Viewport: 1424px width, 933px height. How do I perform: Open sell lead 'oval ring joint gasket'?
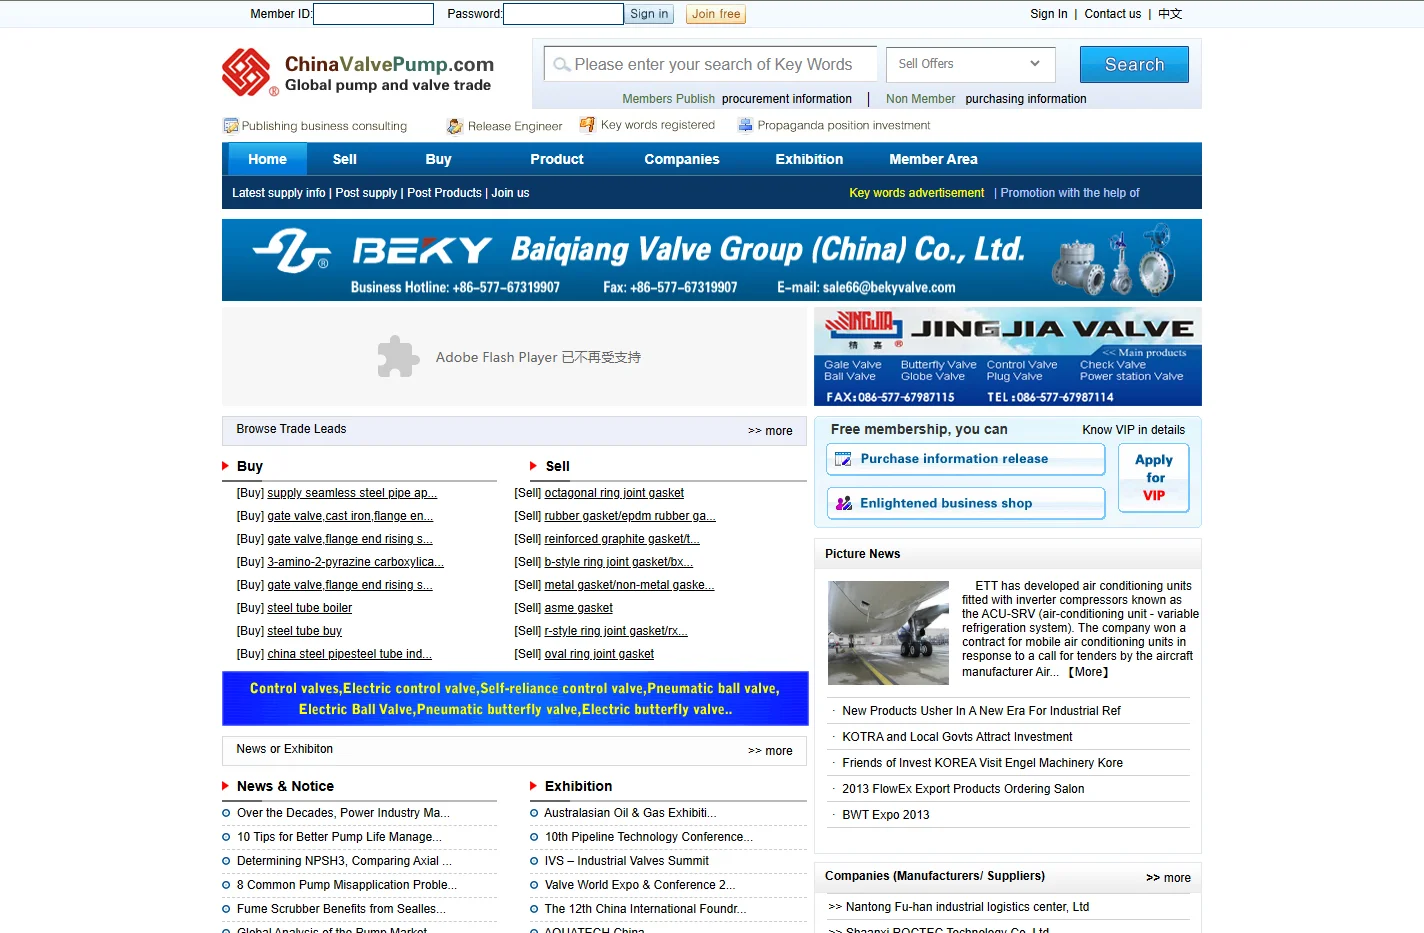(x=599, y=654)
